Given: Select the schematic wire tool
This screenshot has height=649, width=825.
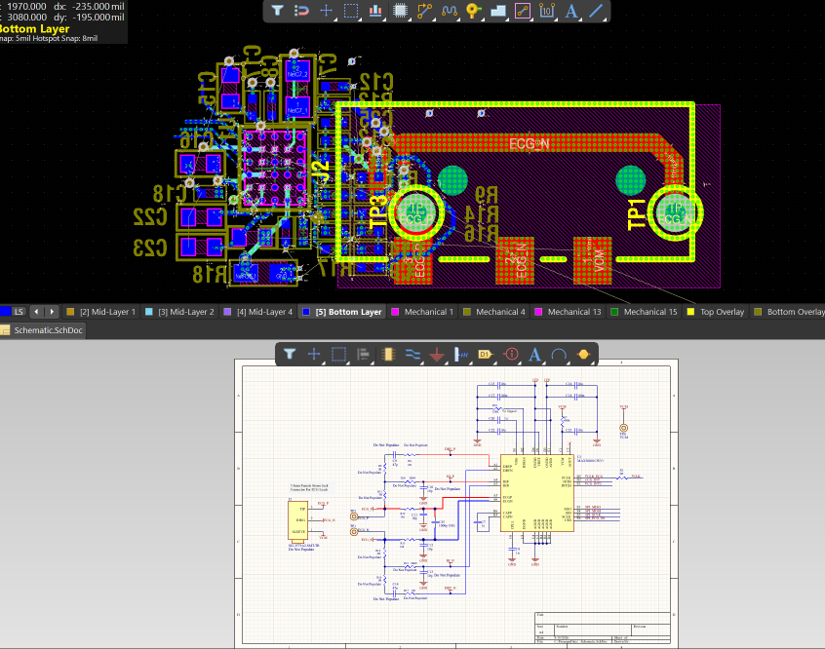Looking at the screenshot, I should click(x=412, y=354).
